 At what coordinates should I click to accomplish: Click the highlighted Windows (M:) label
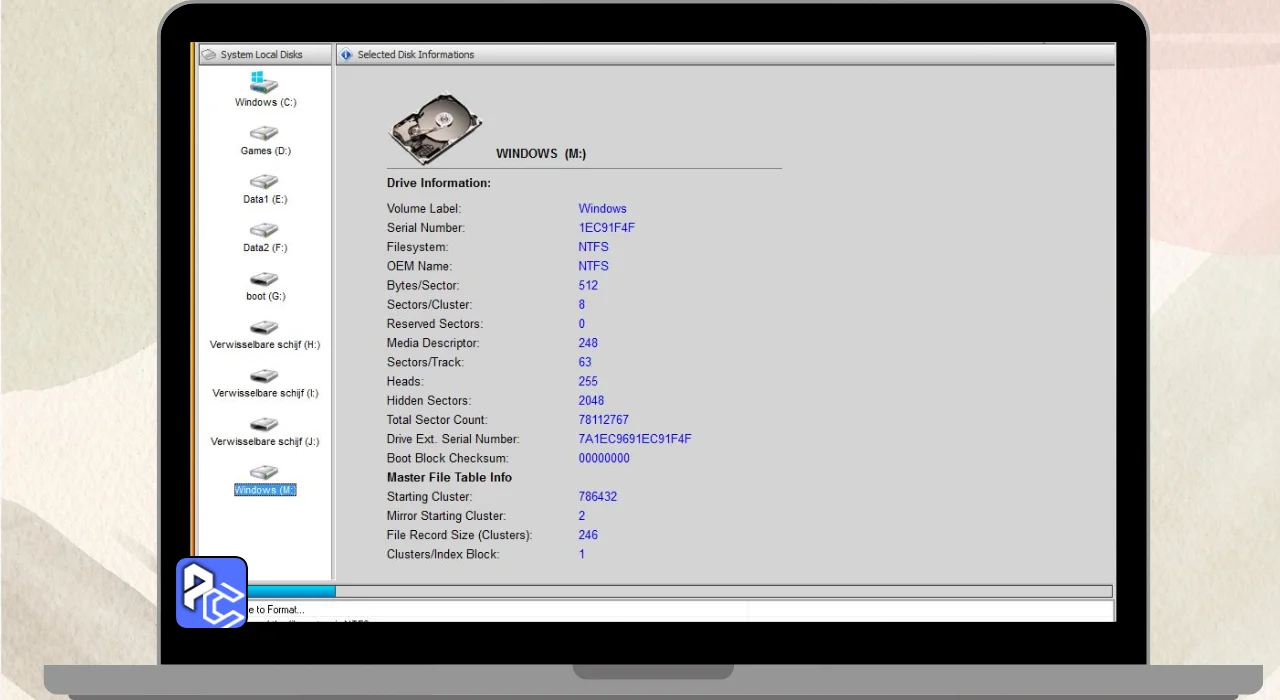coord(265,490)
